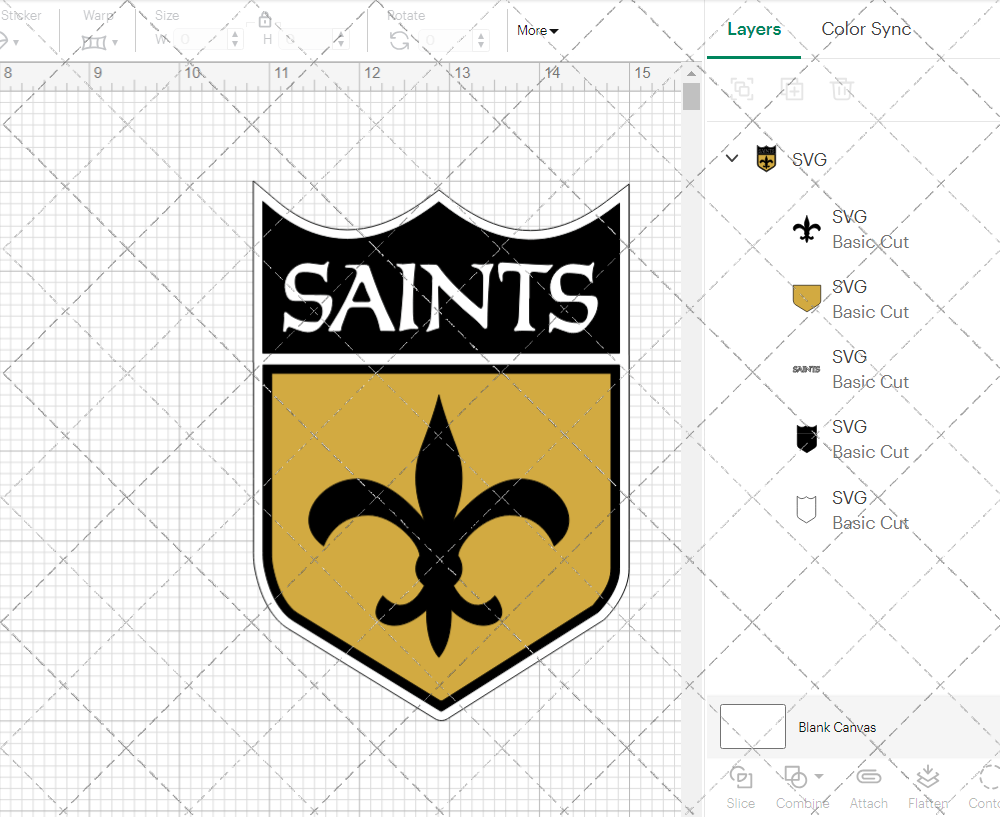This screenshot has width=1000, height=817.
Task: Toggle the size lock icon
Action: tap(265, 19)
